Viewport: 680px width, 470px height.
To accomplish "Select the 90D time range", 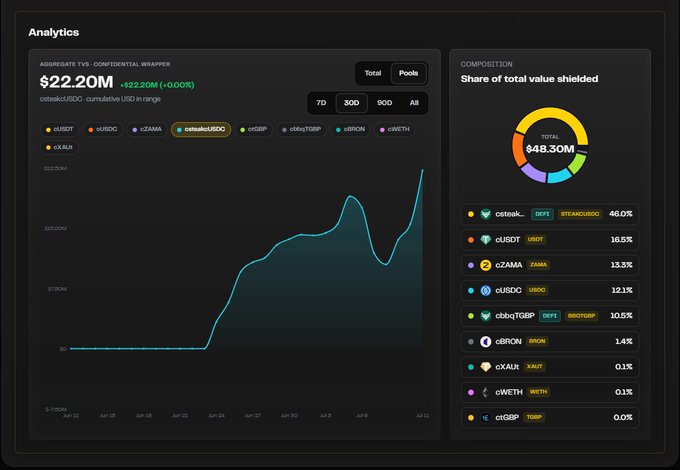I will 384,103.
